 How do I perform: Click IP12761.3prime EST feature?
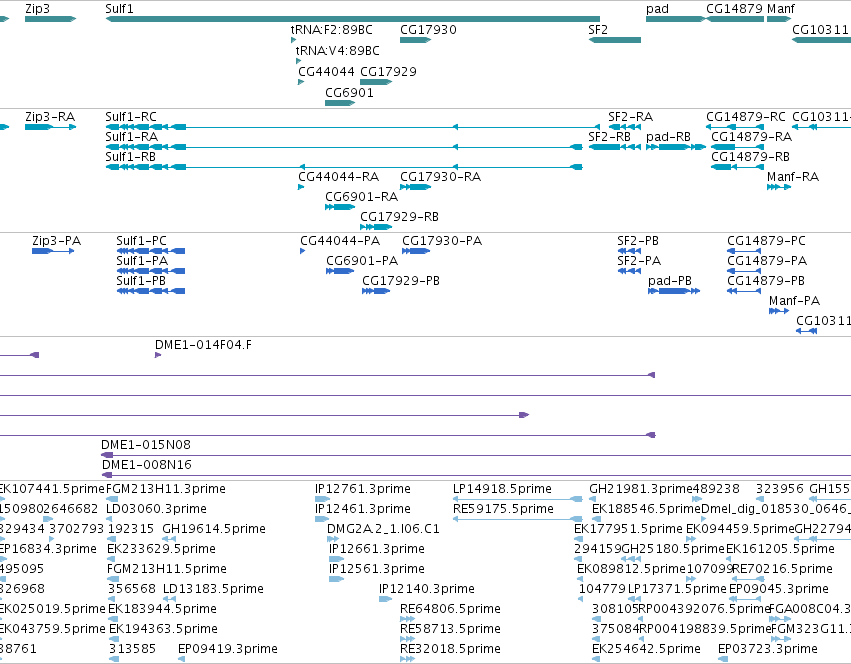(x=322, y=499)
